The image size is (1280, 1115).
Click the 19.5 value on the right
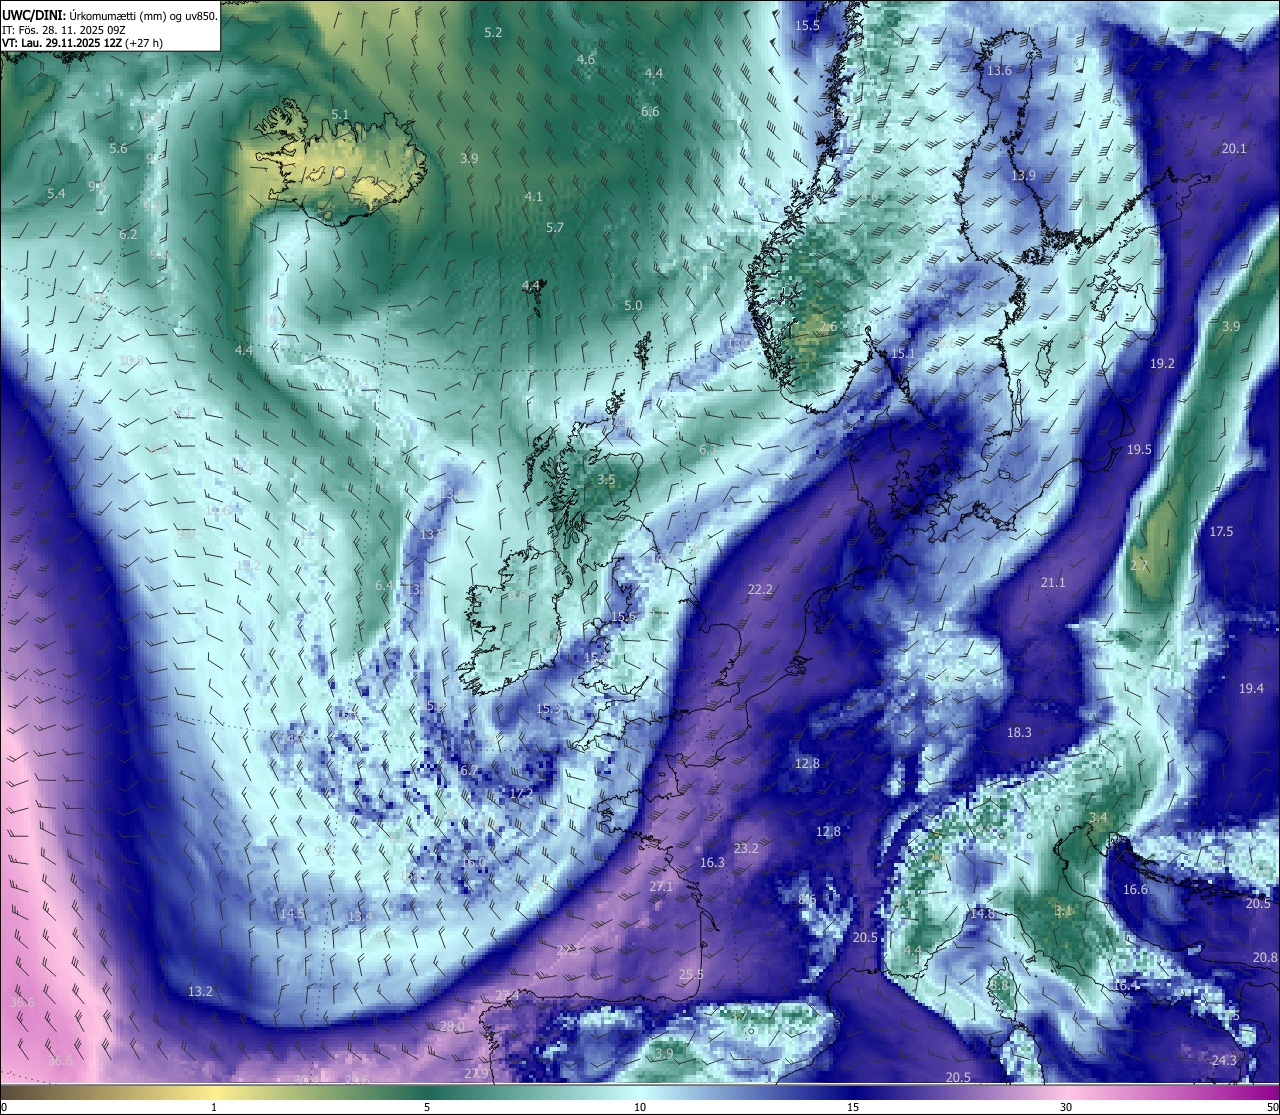[x=1139, y=450]
